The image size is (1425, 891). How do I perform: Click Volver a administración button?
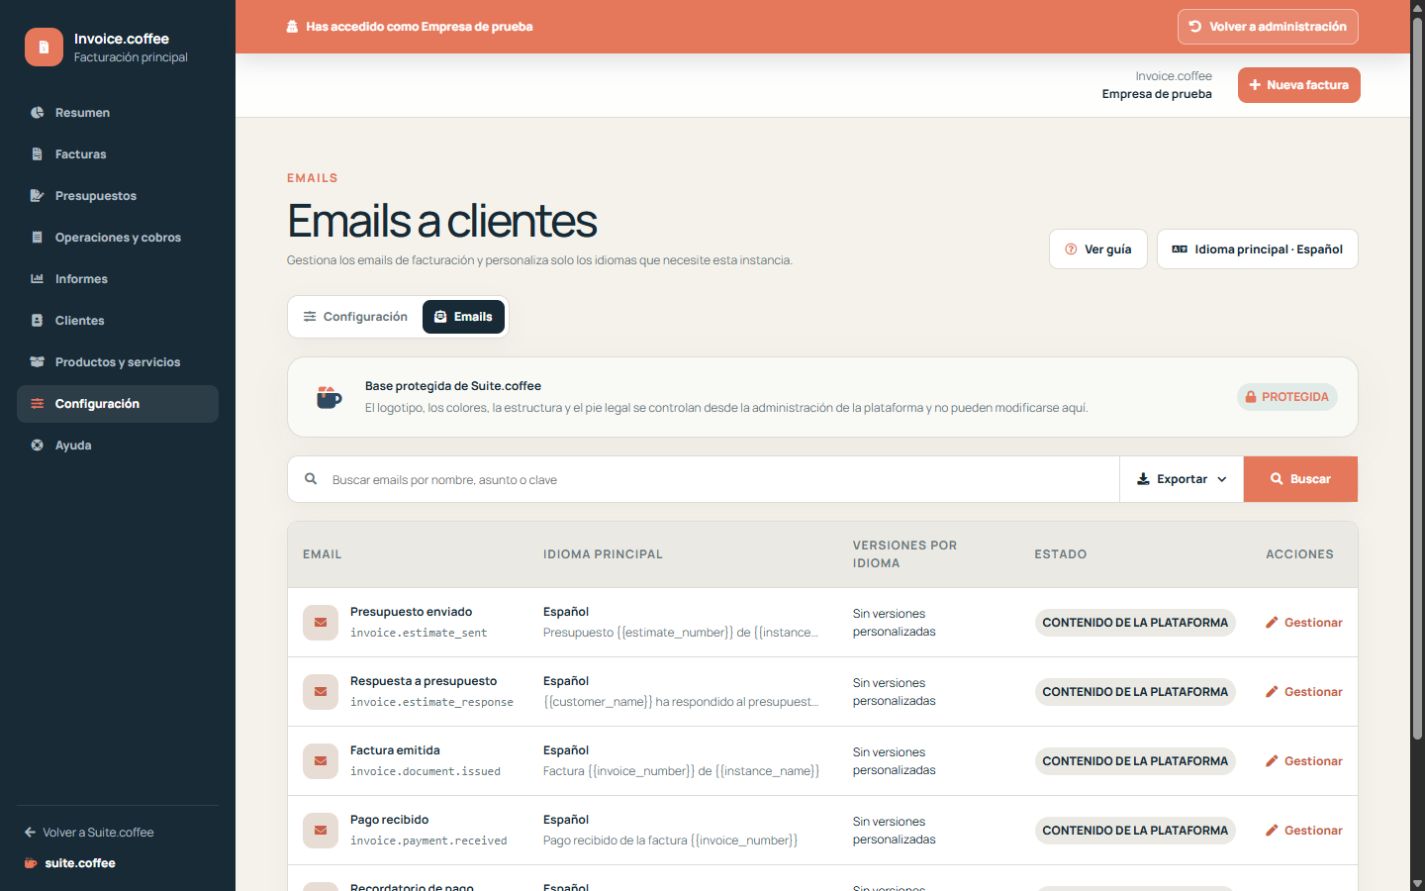pyautogui.click(x=1267, y=27)
